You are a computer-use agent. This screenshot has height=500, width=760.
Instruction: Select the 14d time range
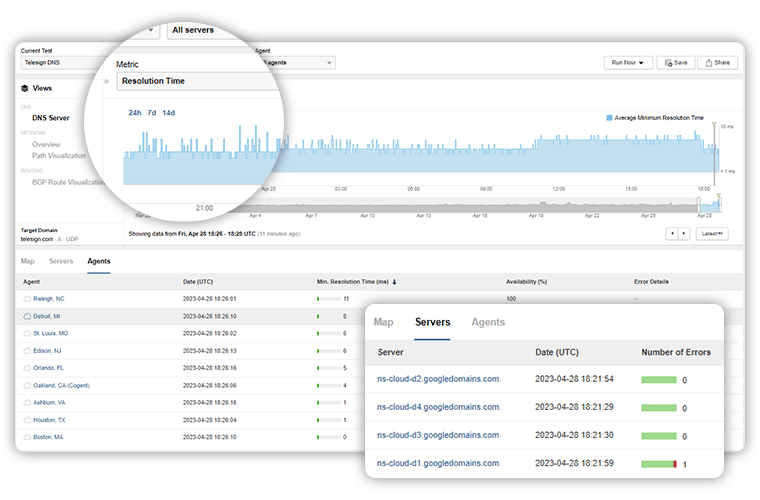[x=168, y=113]
